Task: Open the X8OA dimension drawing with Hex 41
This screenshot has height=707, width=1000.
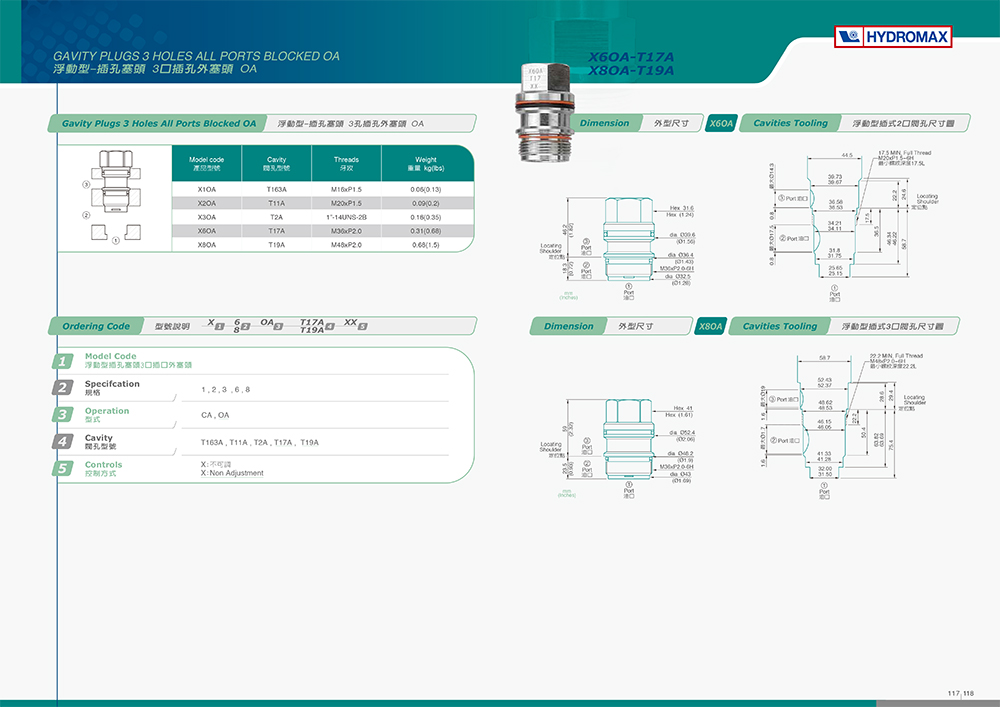Action: pos(619,448)
